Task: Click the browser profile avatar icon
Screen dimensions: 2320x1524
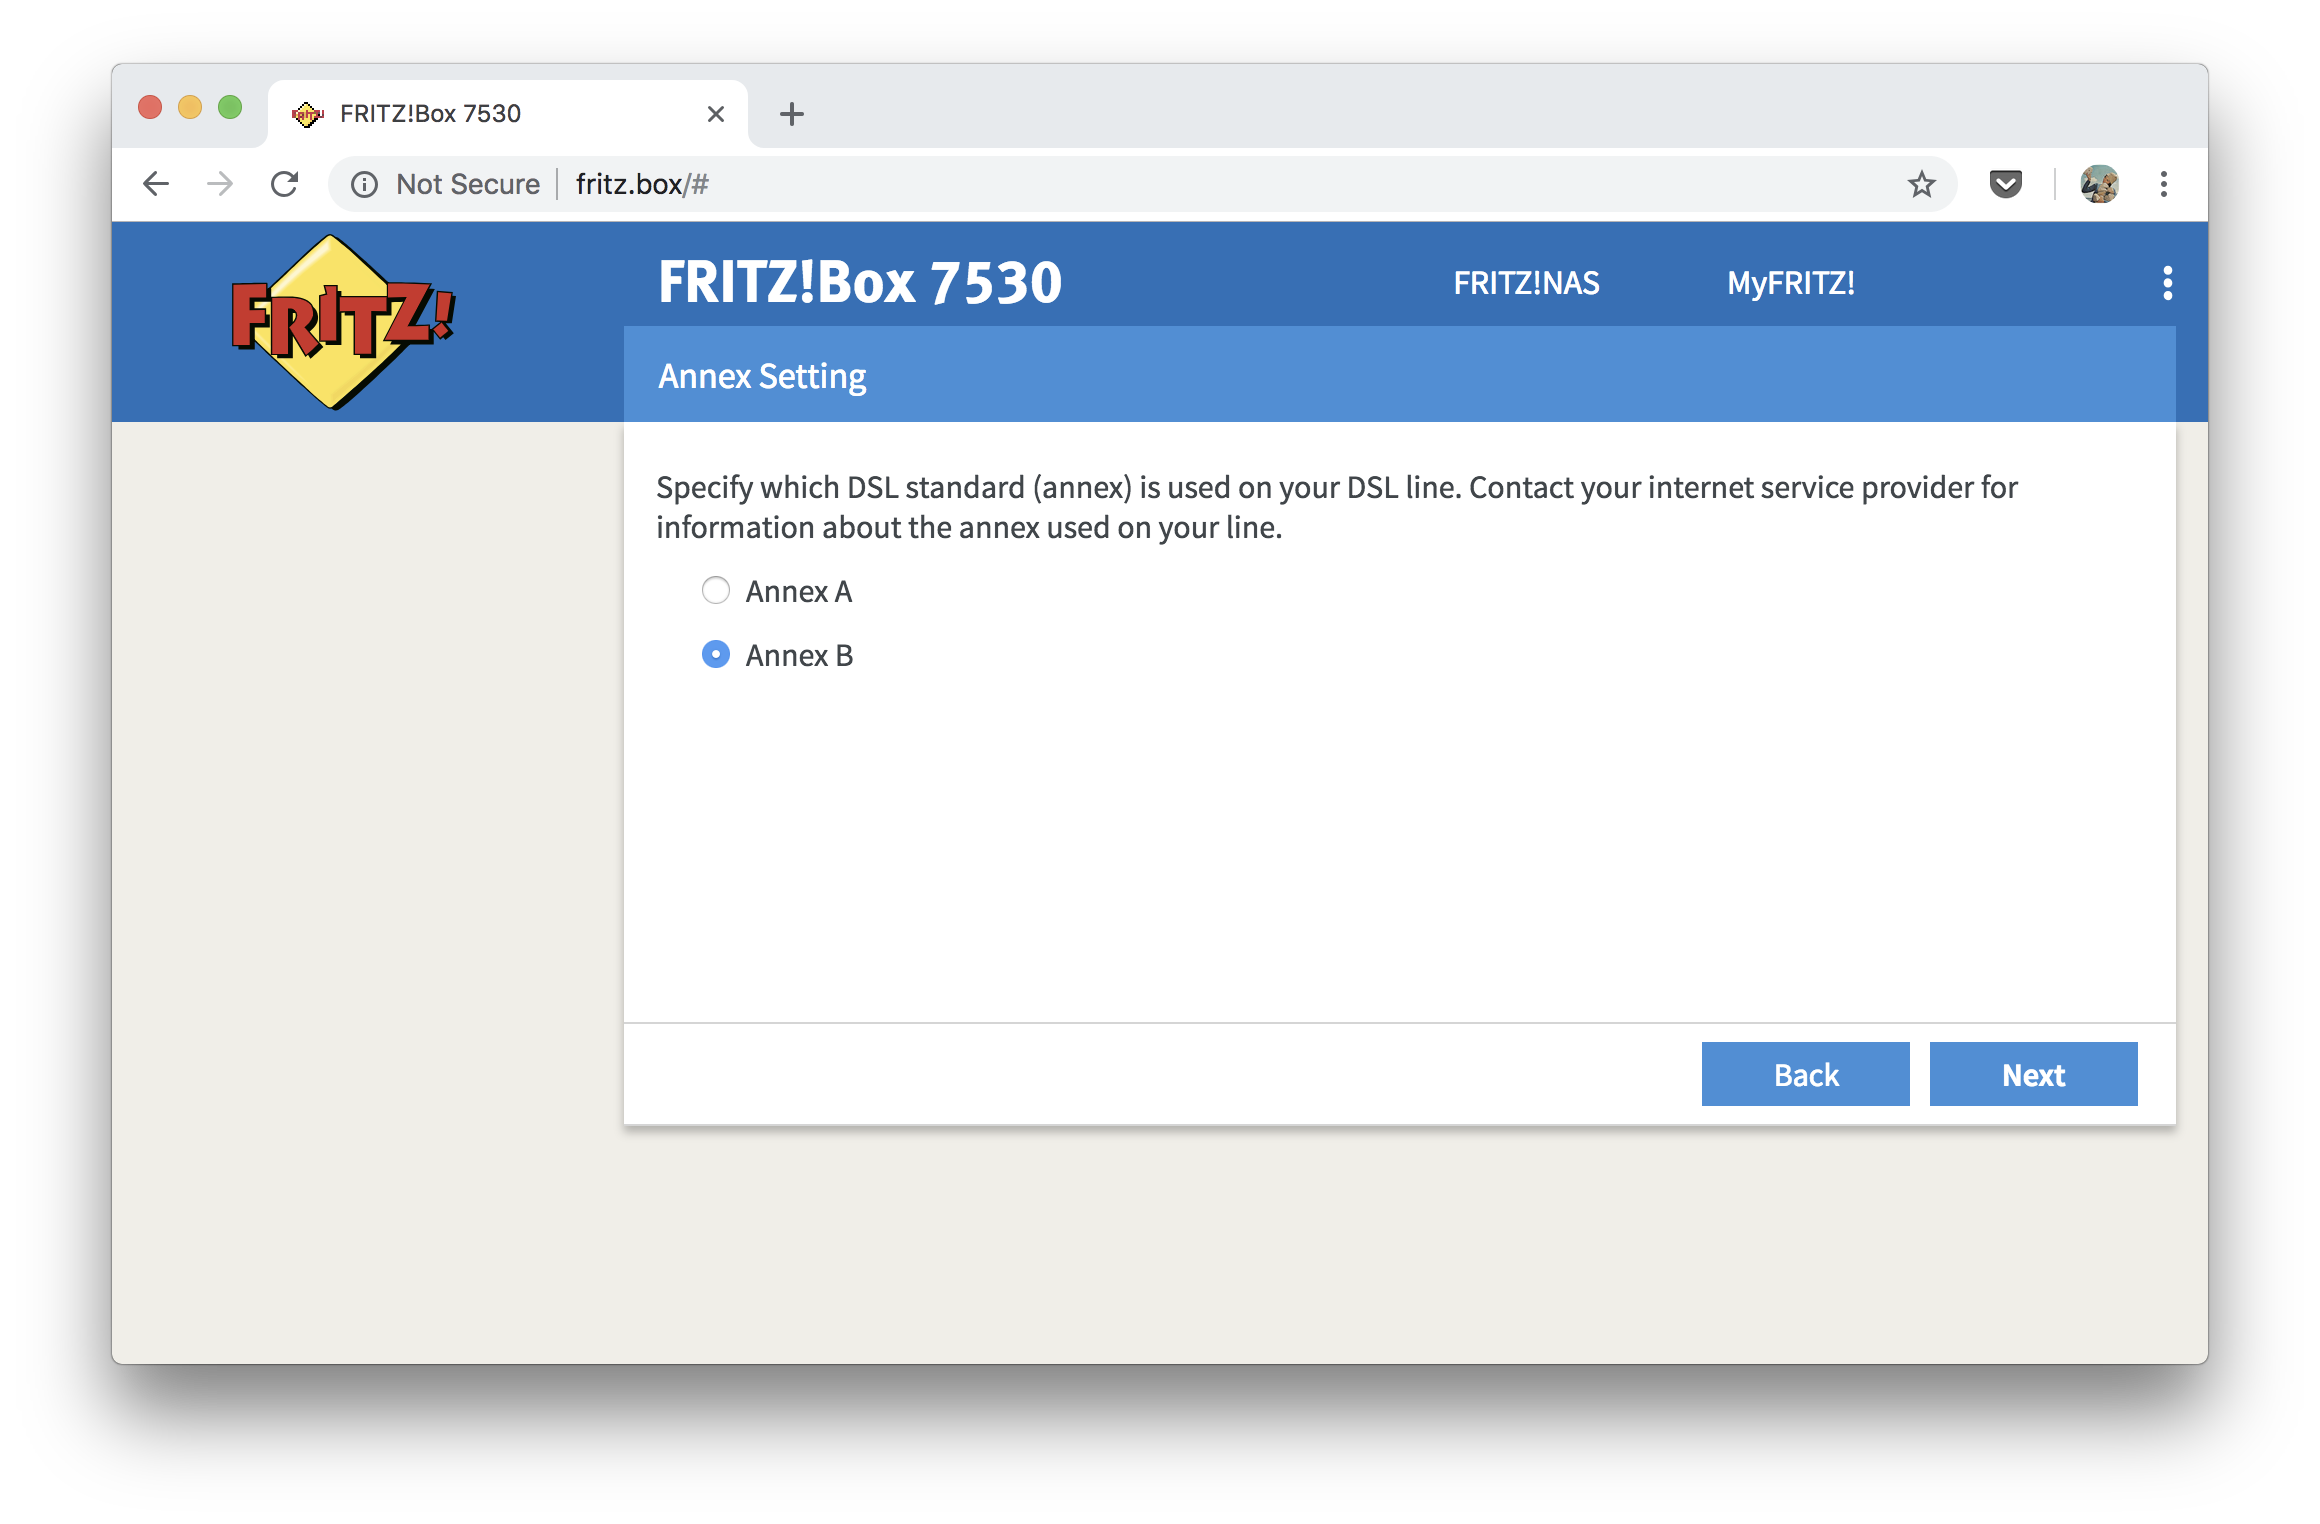Action: [x=2095, y=184]
